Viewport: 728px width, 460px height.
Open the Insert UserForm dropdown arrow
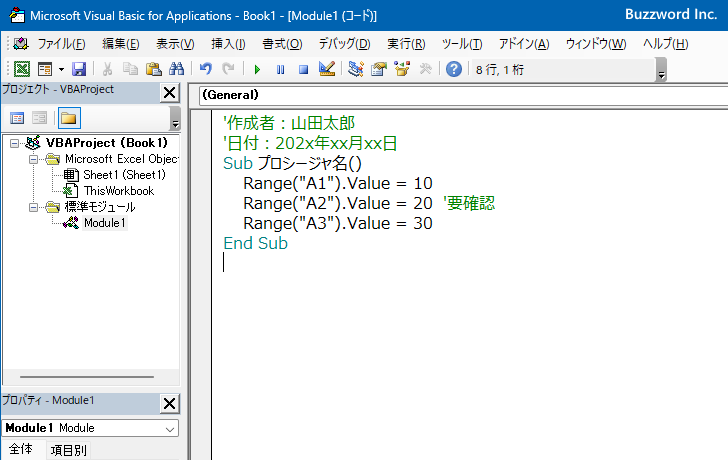click(x=61, y=70)
